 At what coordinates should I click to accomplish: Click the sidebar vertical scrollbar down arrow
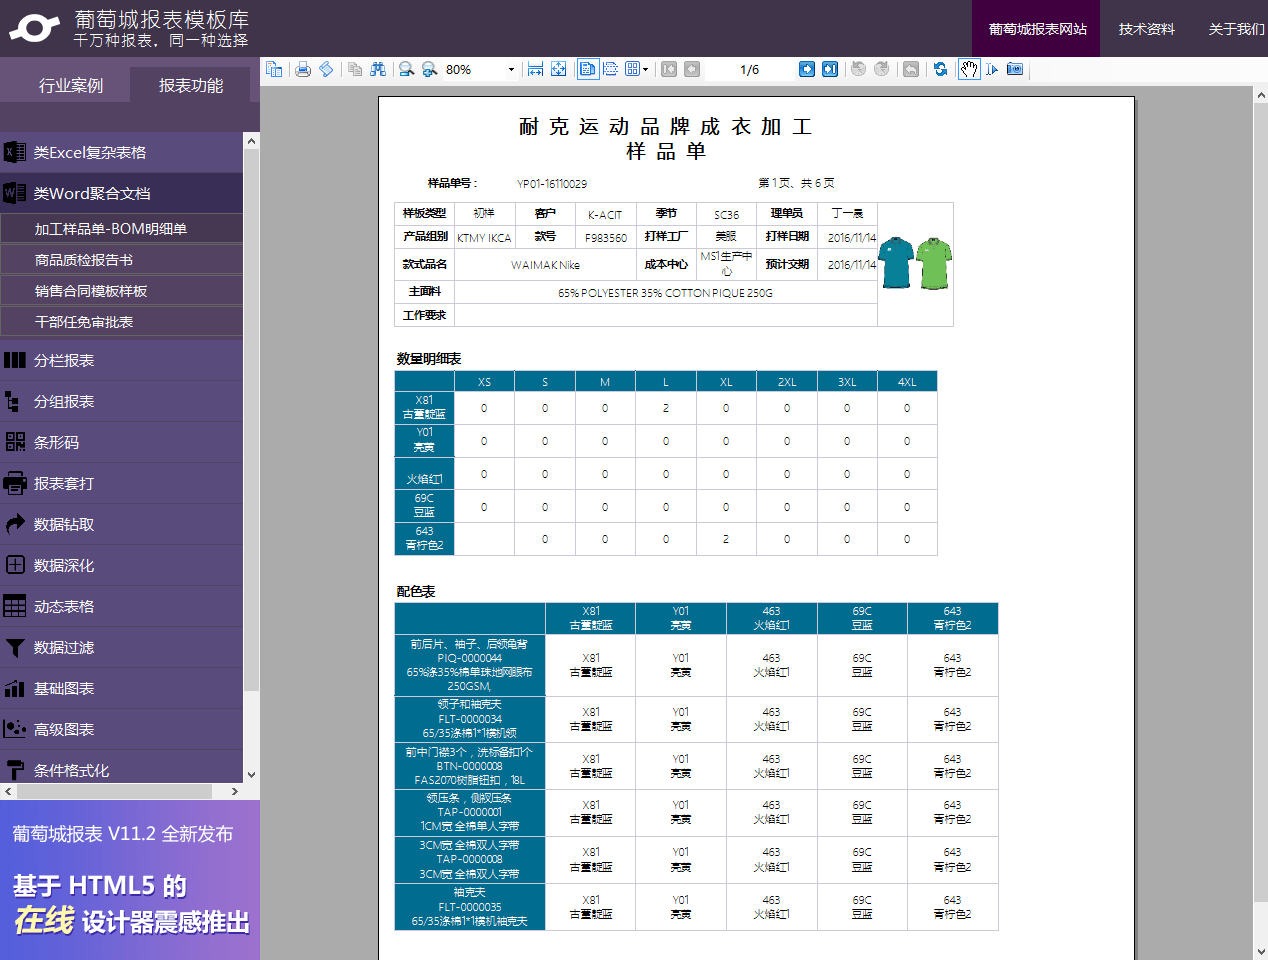pyautogui.click(x=251, y=774)
